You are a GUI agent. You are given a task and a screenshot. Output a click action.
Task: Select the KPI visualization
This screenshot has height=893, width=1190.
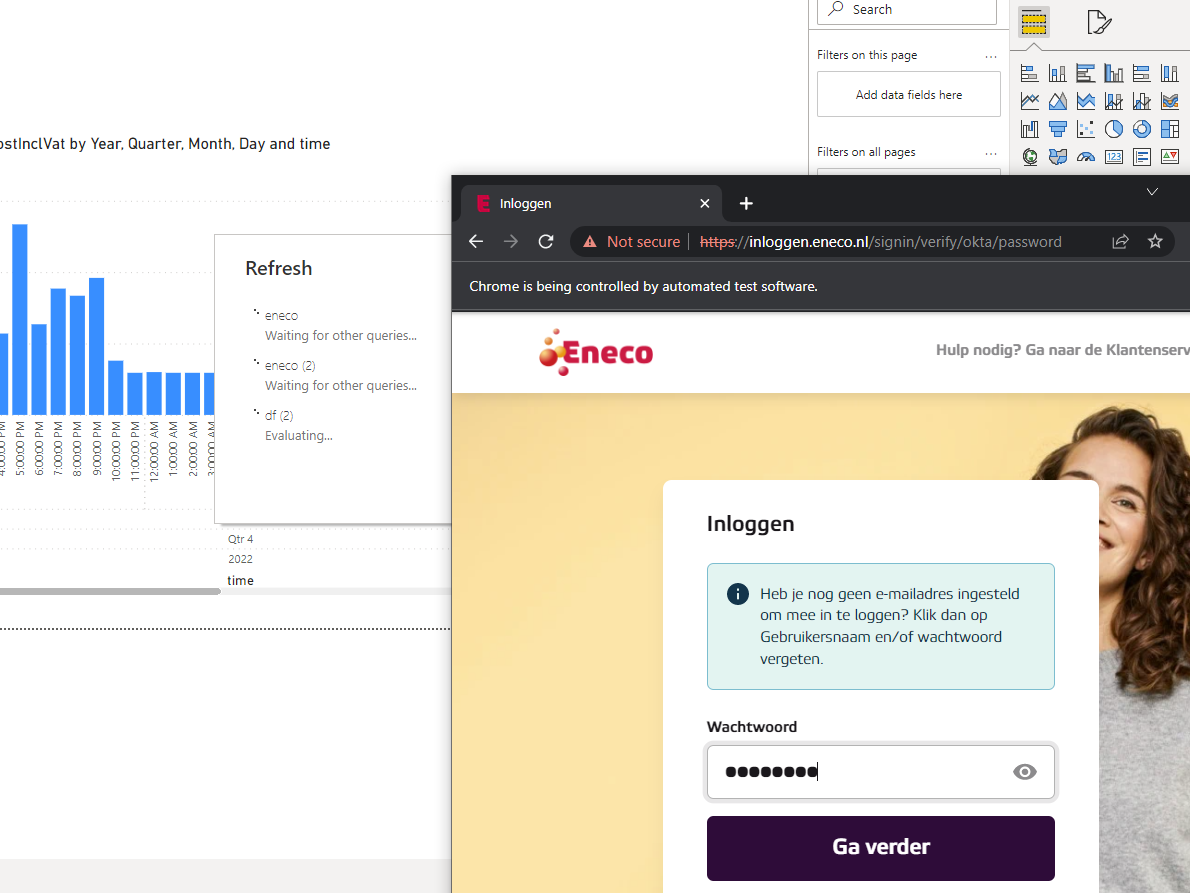[x=1169, y=156]
